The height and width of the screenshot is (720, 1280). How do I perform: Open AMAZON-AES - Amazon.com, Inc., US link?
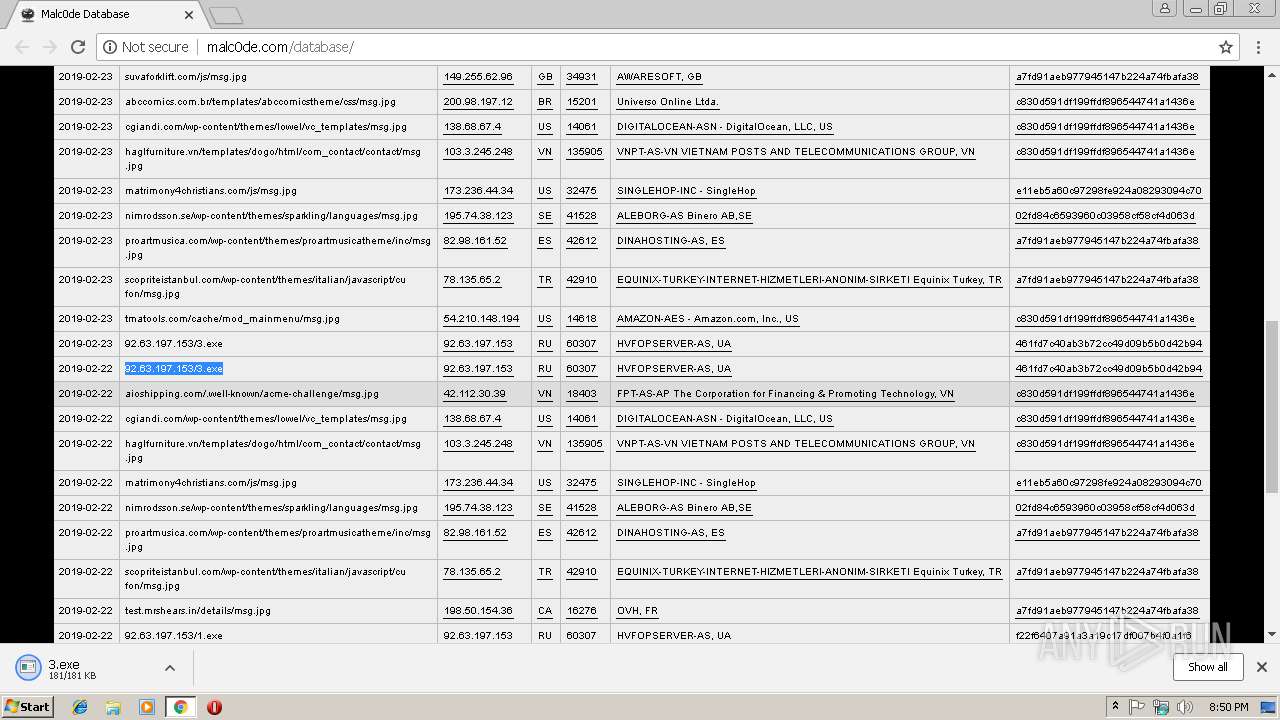click(708, 319)
